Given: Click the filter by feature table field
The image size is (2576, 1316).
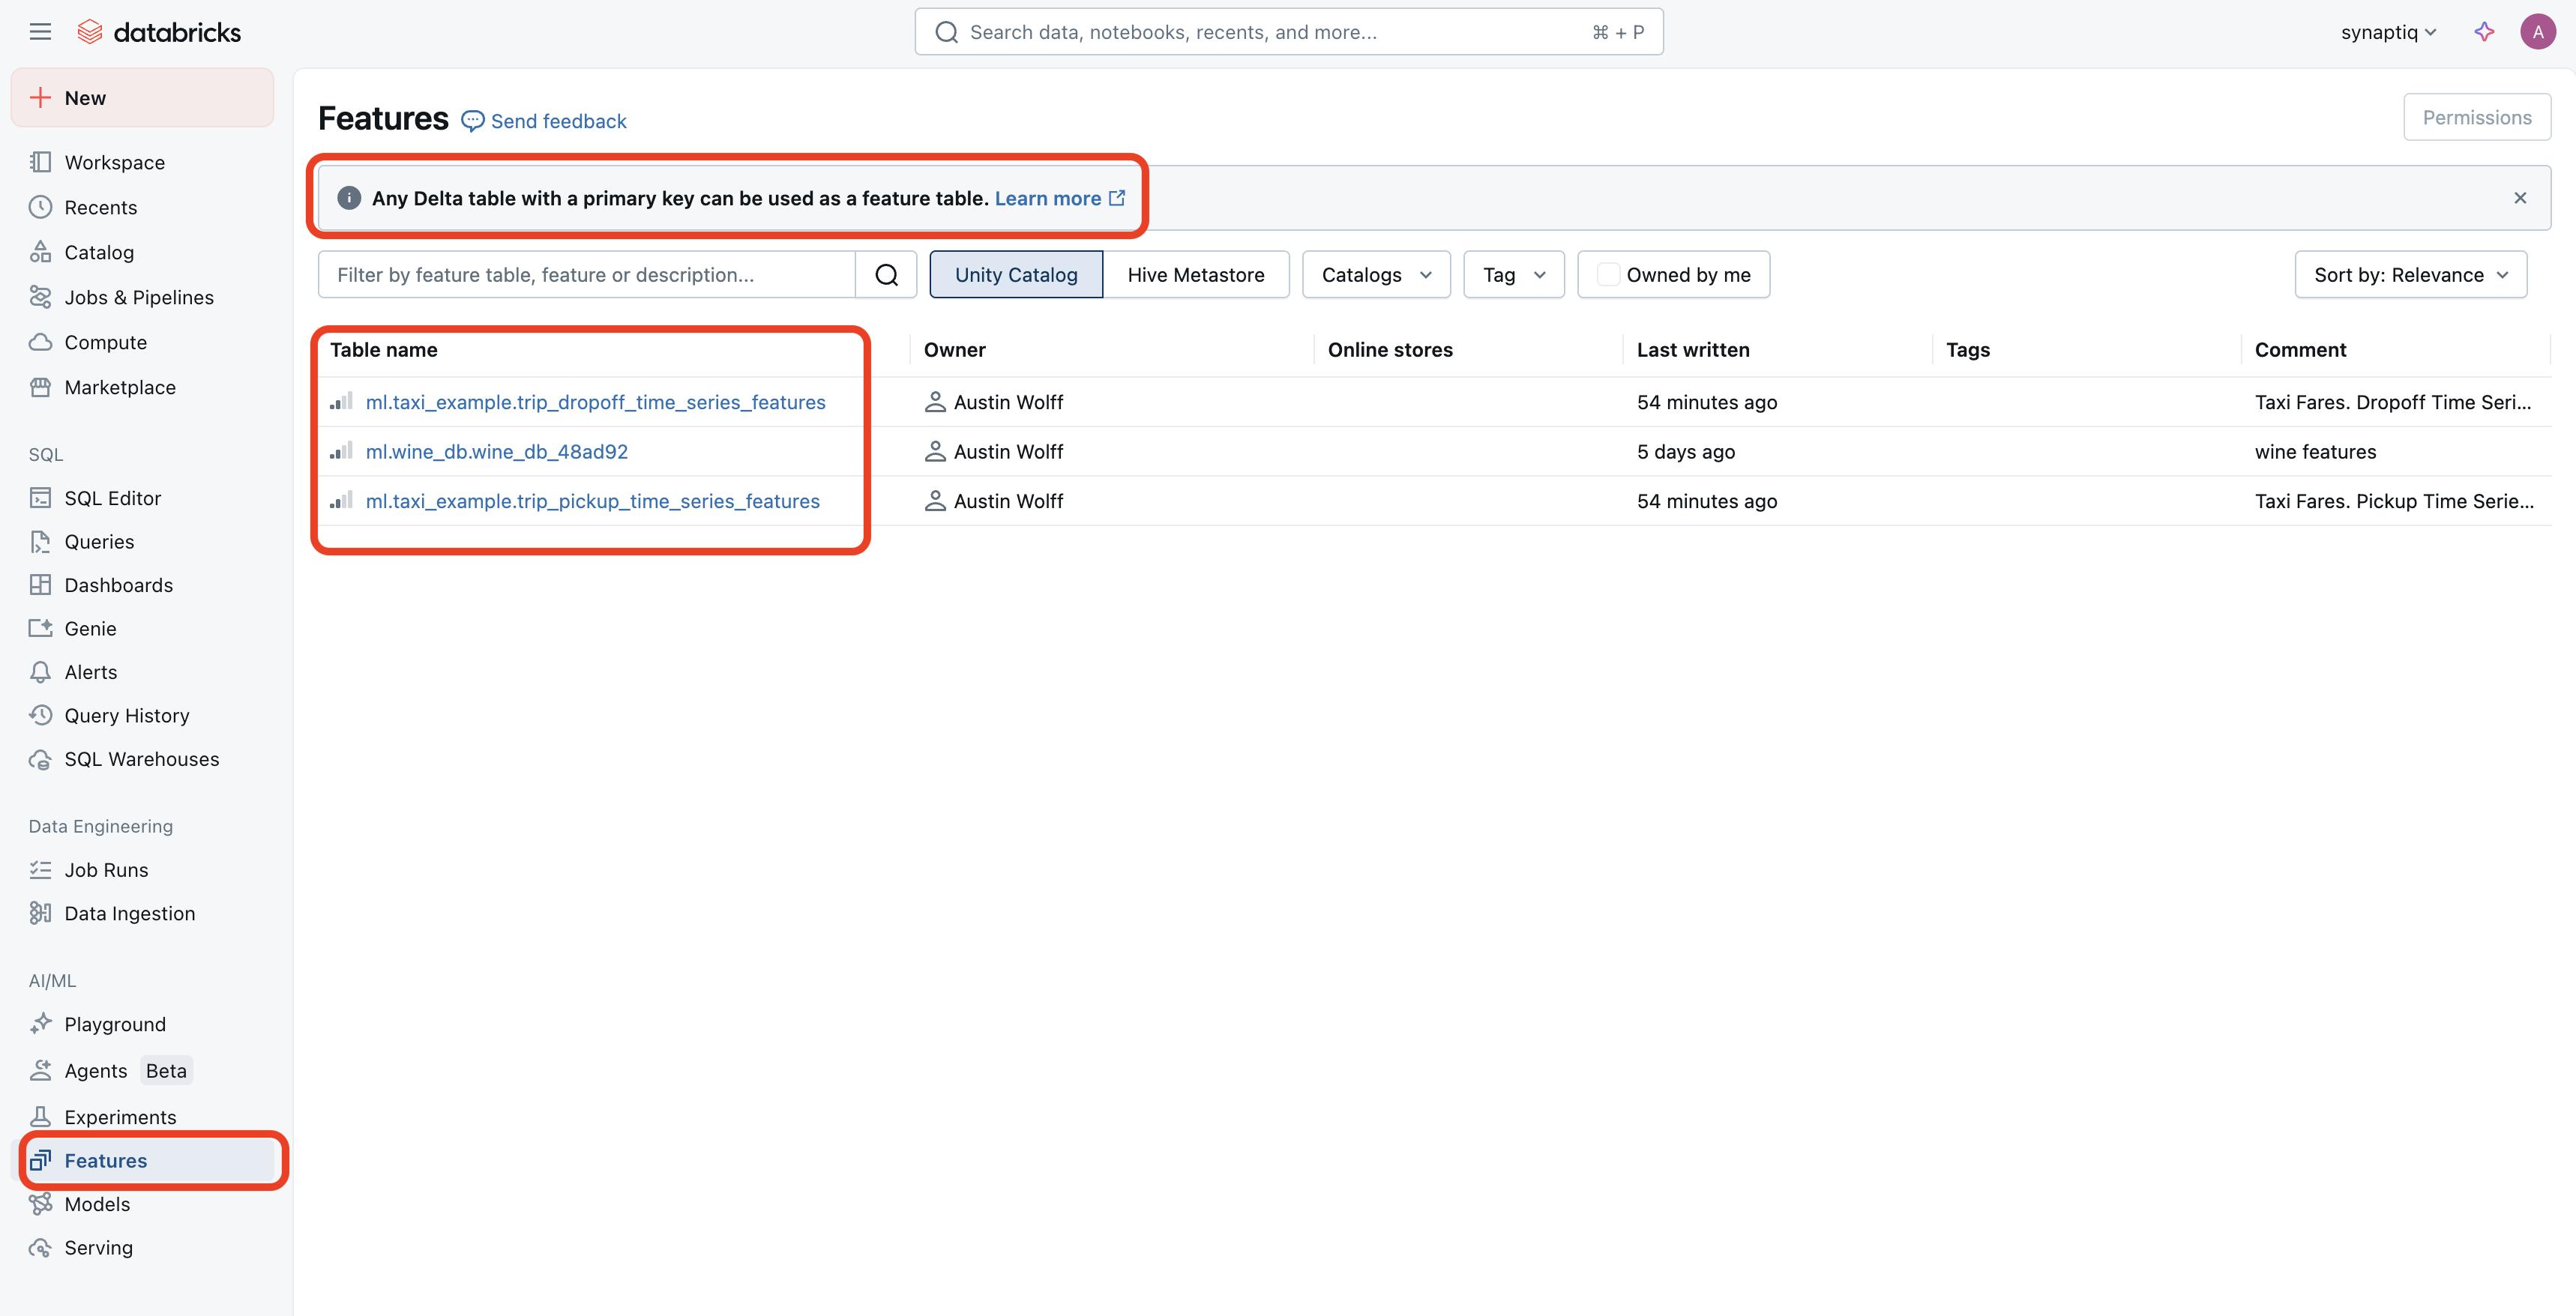Looking at the screenshot, I should point(586,275).
